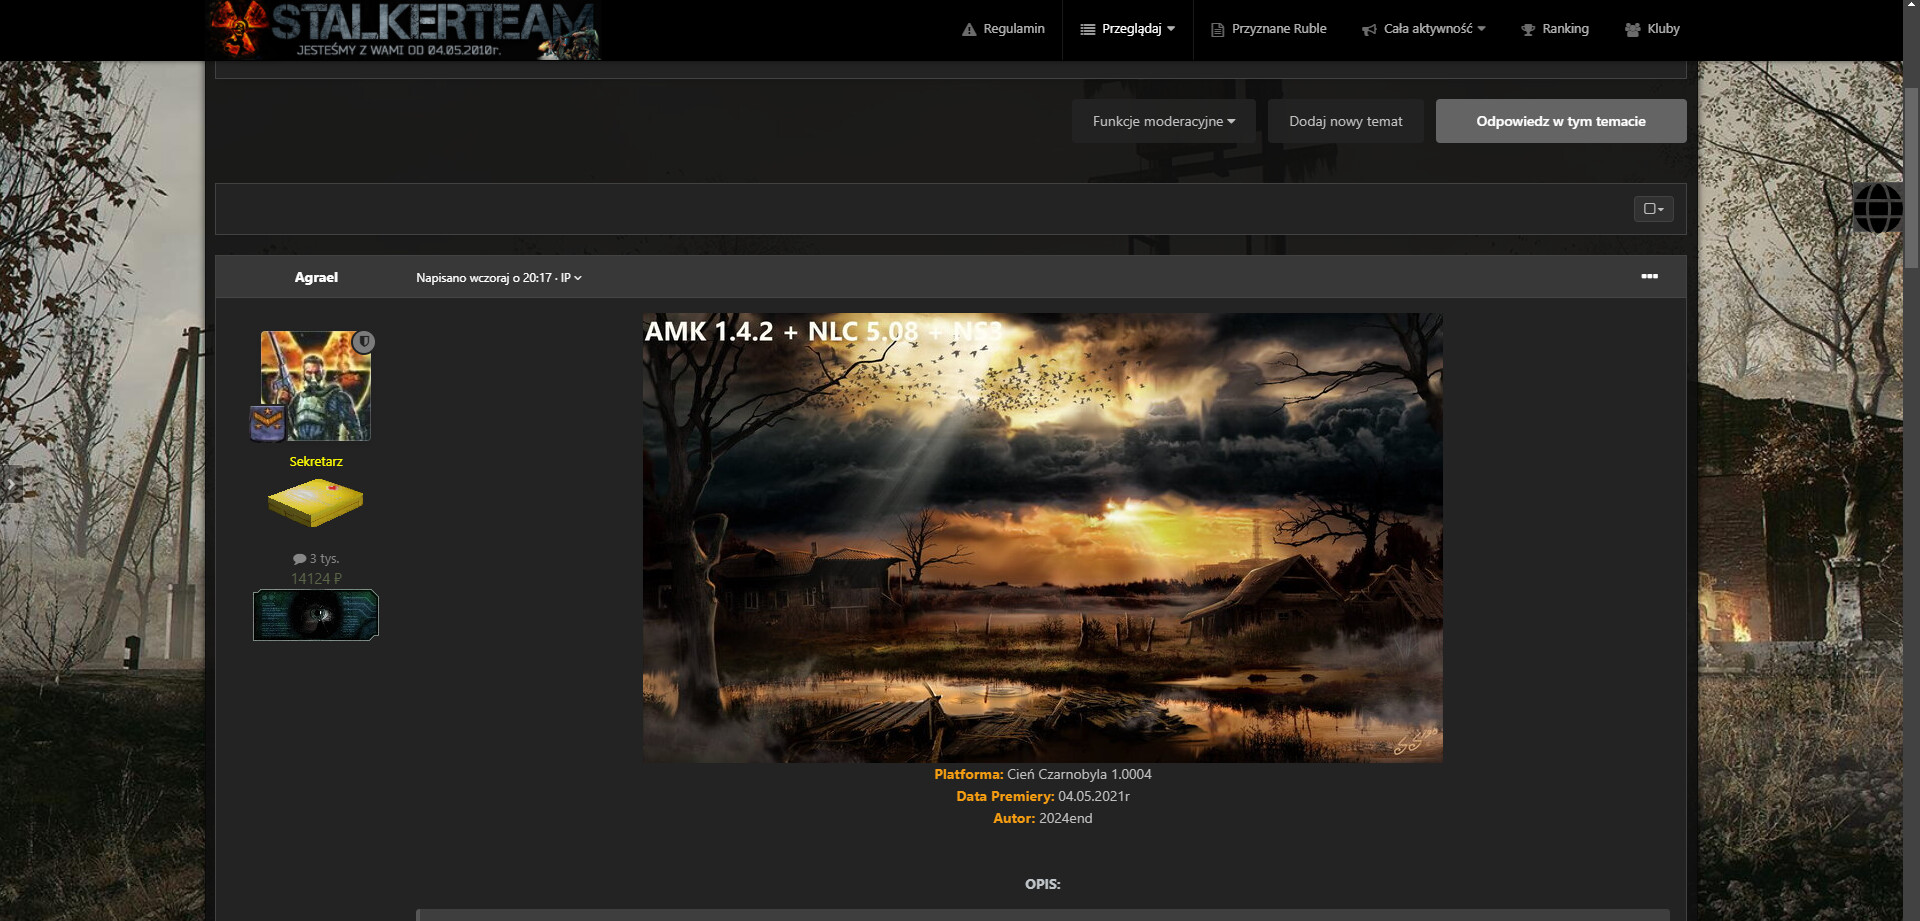Click the Przeglądaj list icon

[x=1088, y=30]
